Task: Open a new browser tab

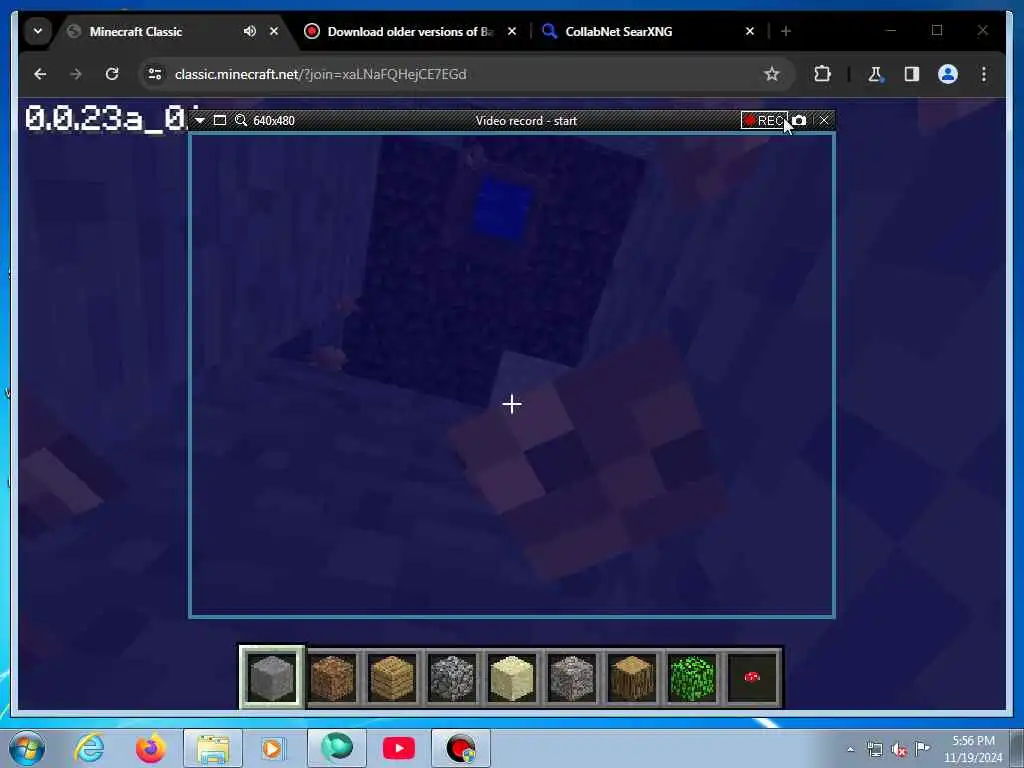Action: (x=786, y=31)
